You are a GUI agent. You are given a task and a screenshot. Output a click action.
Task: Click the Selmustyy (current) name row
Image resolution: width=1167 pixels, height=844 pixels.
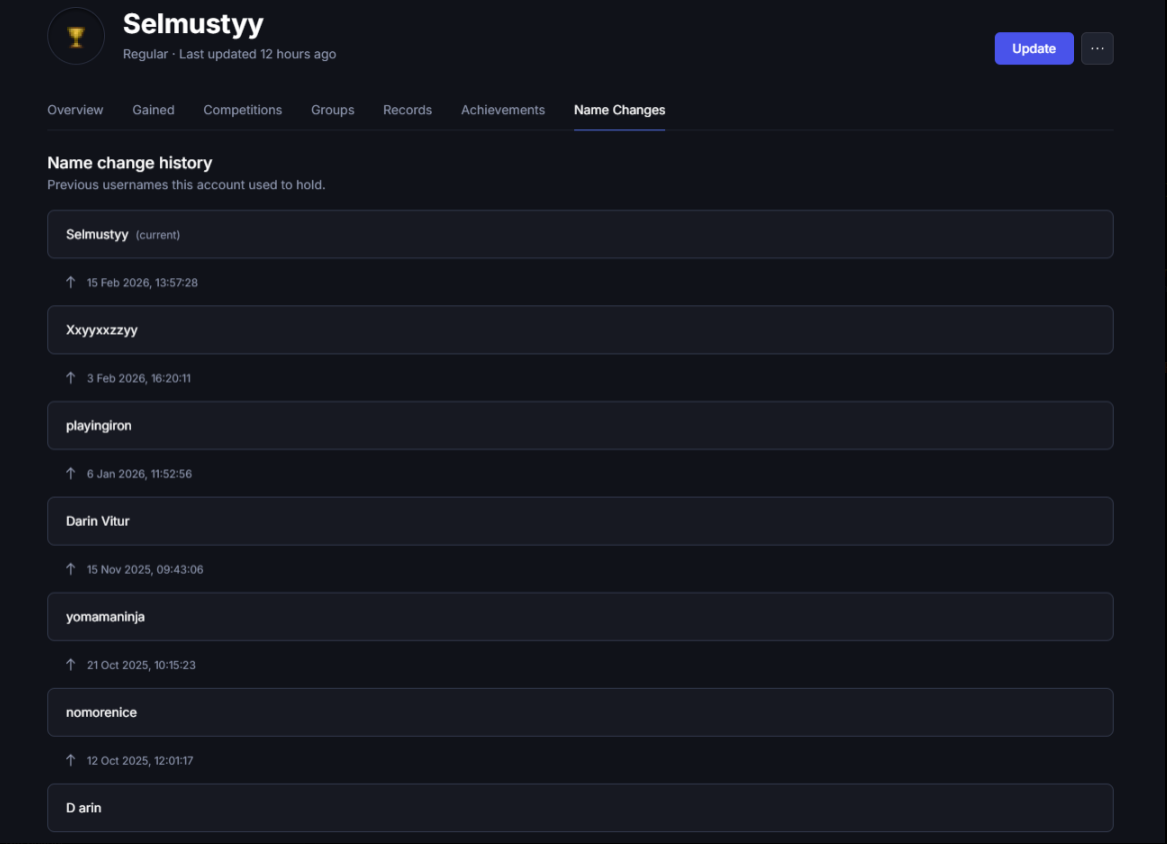(x=581, y=234)
